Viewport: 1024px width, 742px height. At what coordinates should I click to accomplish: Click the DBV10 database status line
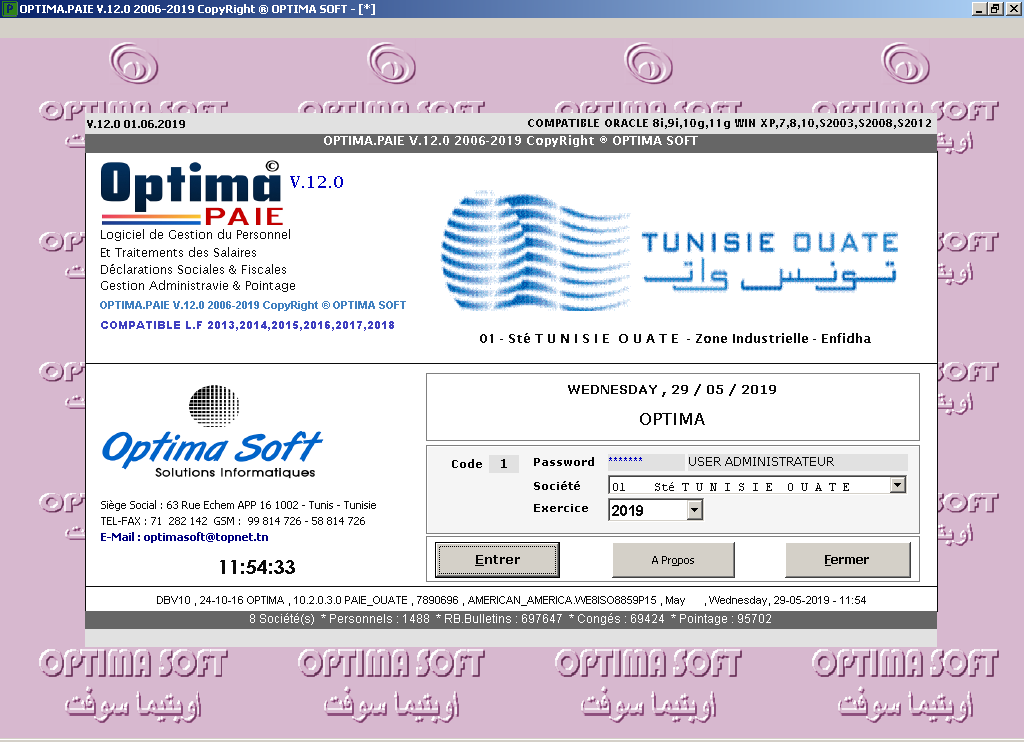[511, 600]
